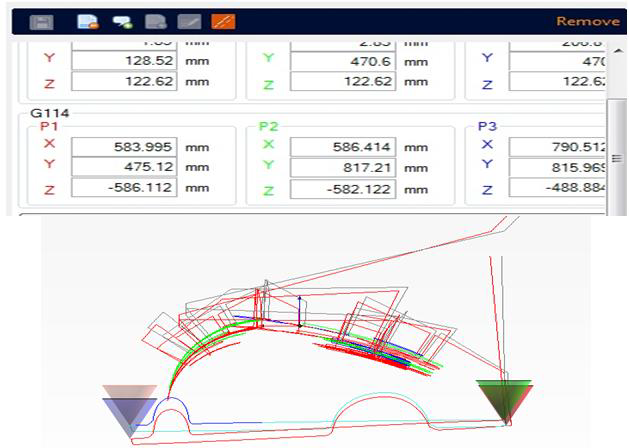Click the Y field showing 128.52
Screen dimensions: 629x448
[124, 59]
